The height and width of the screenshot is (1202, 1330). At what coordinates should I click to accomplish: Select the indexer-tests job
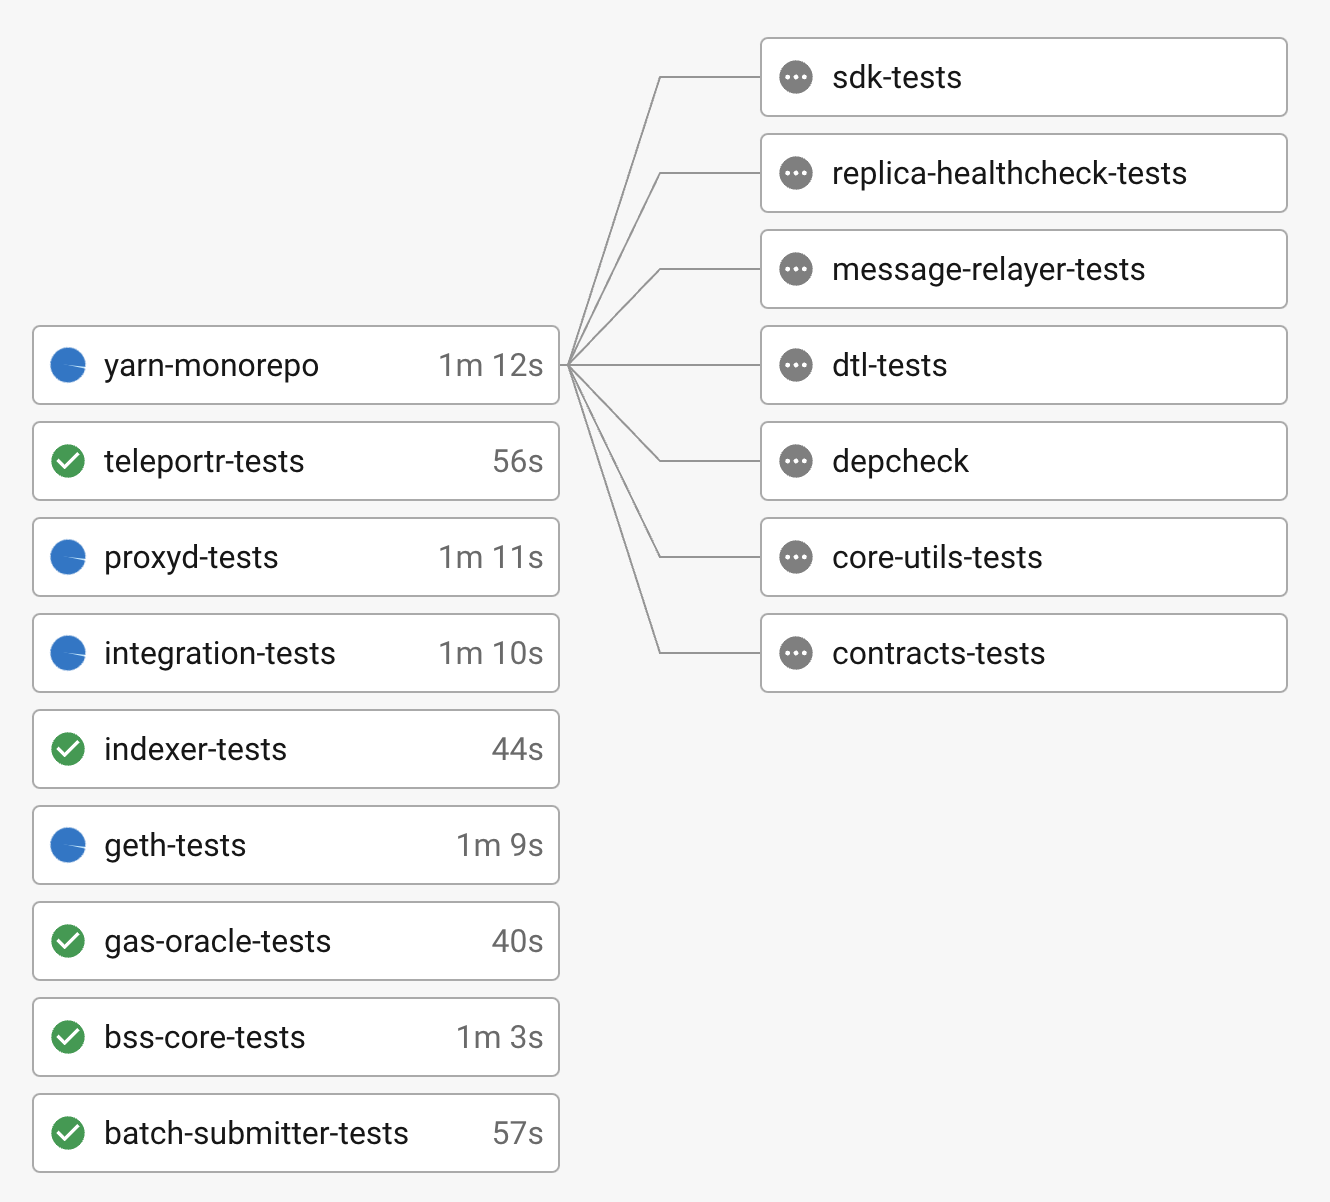(296, 749)
